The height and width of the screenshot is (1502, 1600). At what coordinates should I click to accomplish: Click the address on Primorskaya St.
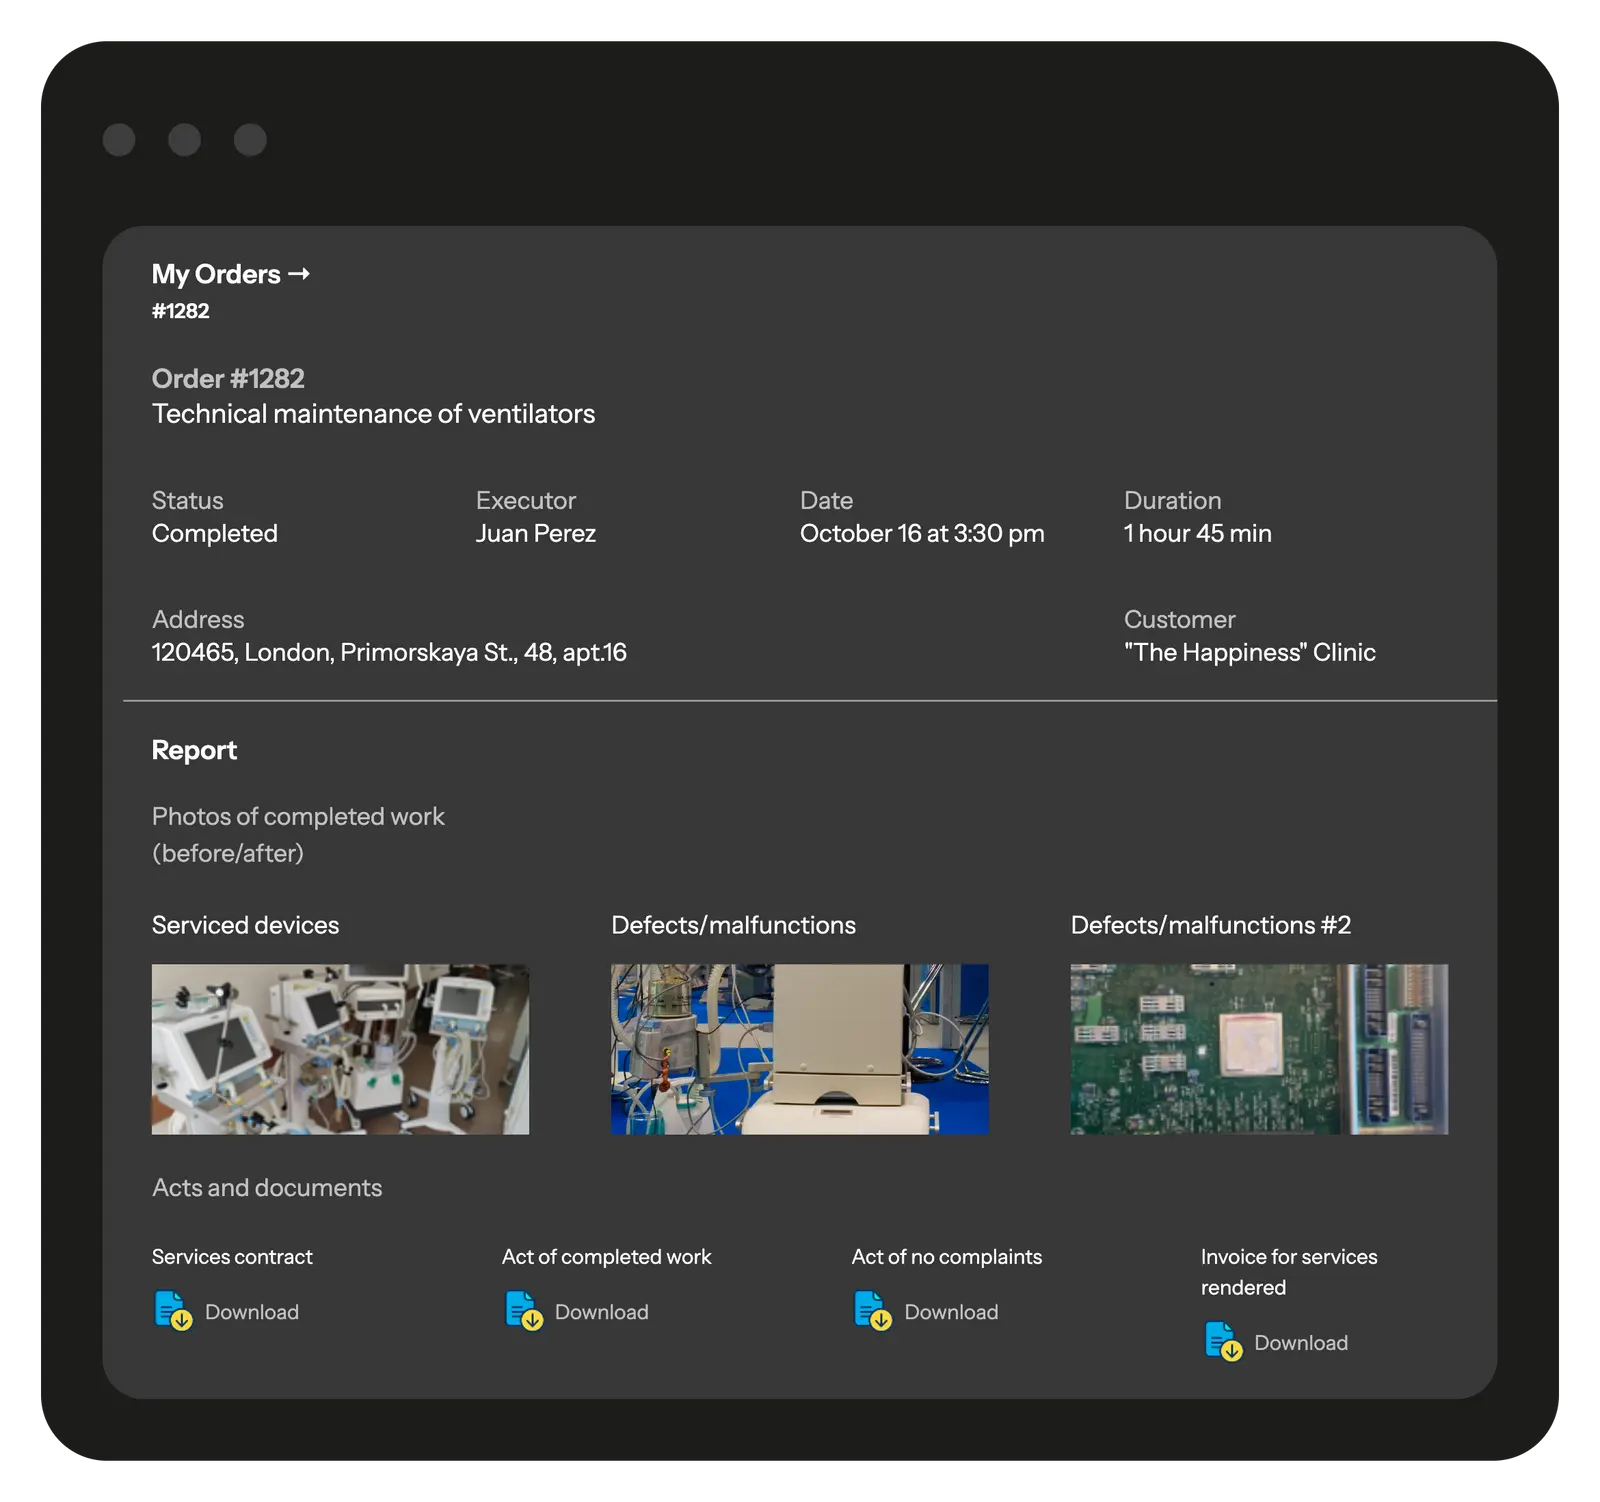tap(389, 653)
